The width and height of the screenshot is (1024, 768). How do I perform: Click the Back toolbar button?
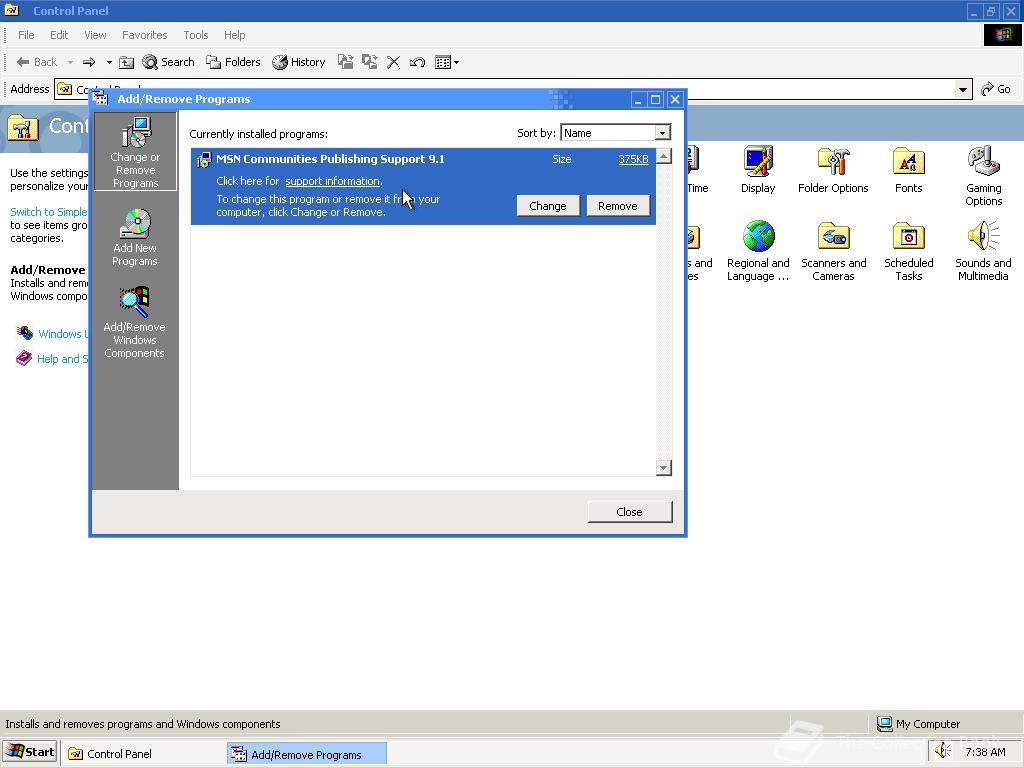[37, 62]
